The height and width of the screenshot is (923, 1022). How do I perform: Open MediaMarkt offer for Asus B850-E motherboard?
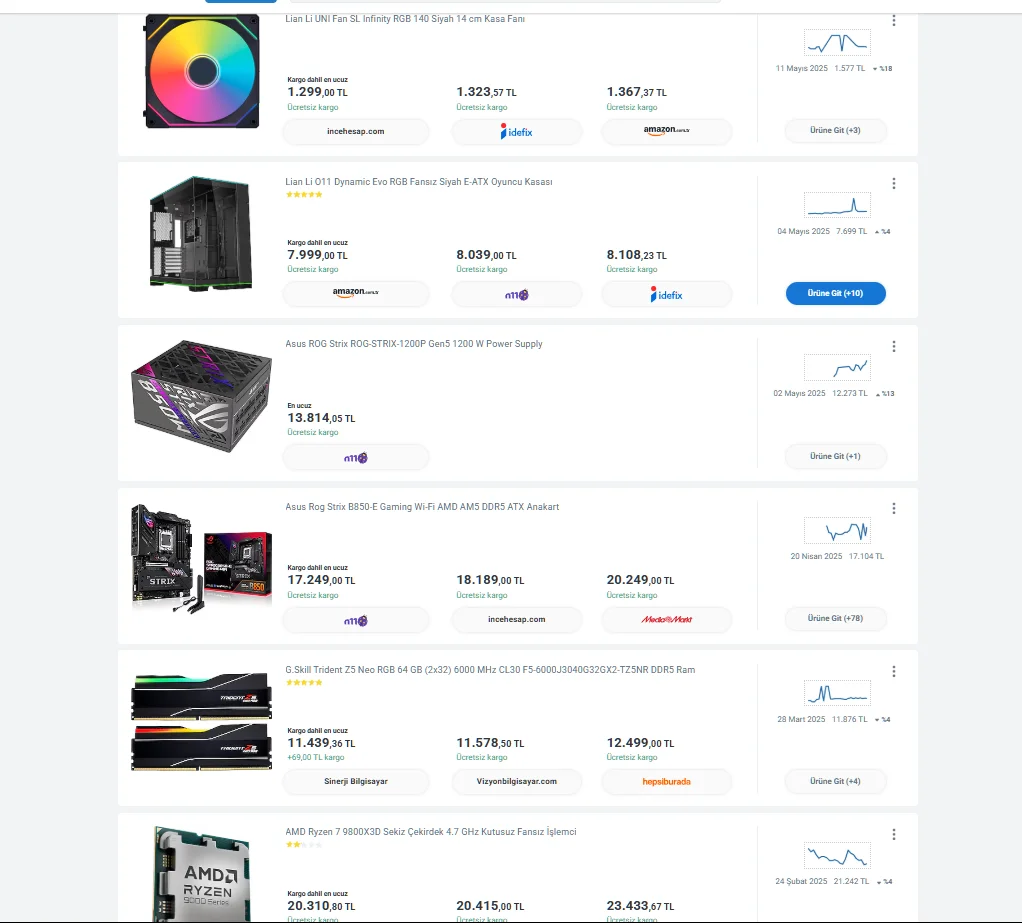(x=667, y=620)
